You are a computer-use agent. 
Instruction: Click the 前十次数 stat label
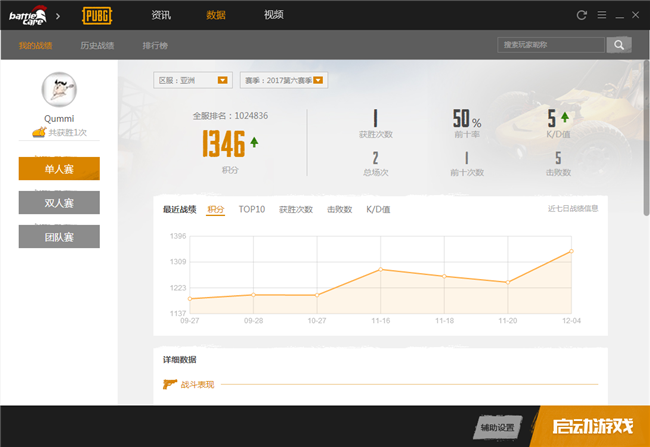(467, 172)
